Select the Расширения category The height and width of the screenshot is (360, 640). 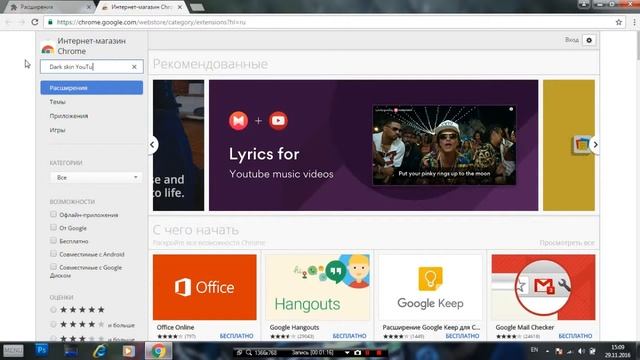pyautogui.click(x=91, y=88)
